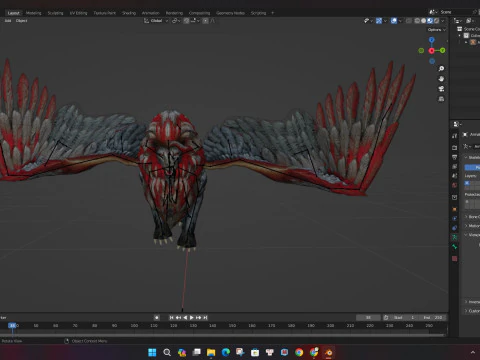Open the overlays options dropdown arrow
The image size is (480, 360).
pos(400,21)
